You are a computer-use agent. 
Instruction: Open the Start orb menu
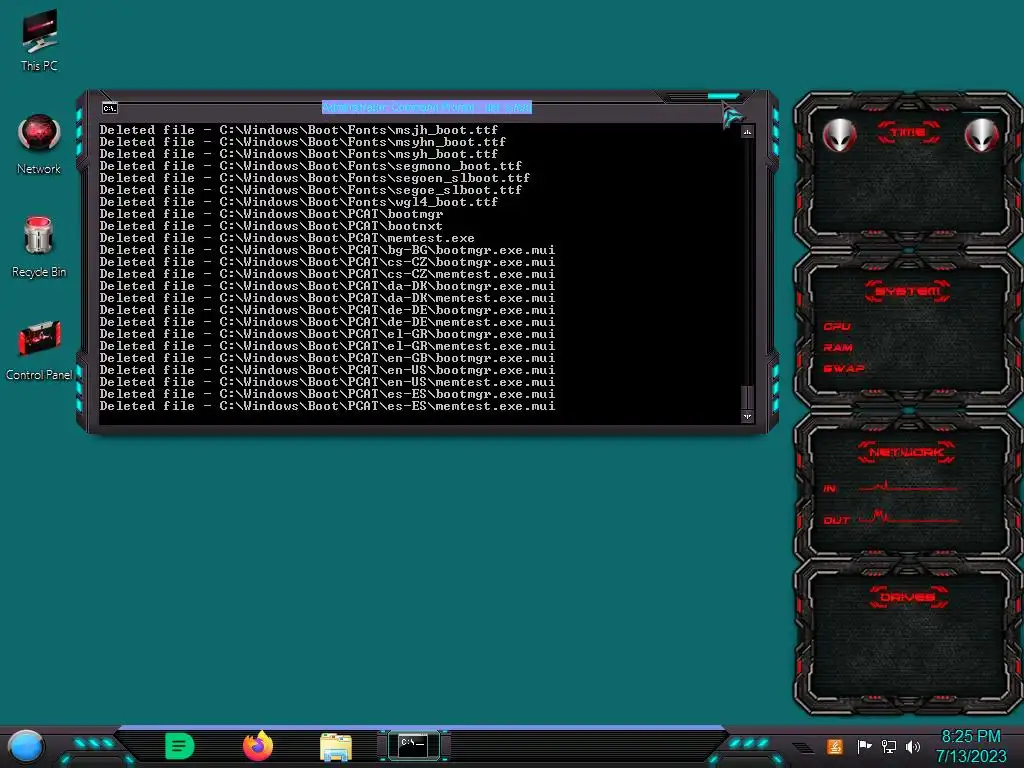click(x=26, y=746)
